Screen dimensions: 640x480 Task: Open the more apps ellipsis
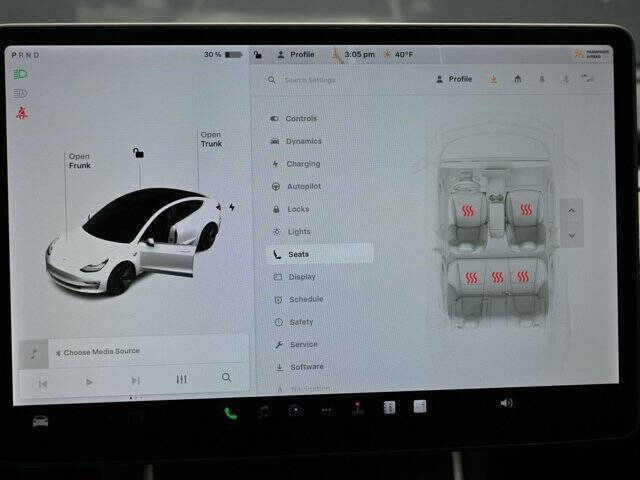tap(327, 410)
